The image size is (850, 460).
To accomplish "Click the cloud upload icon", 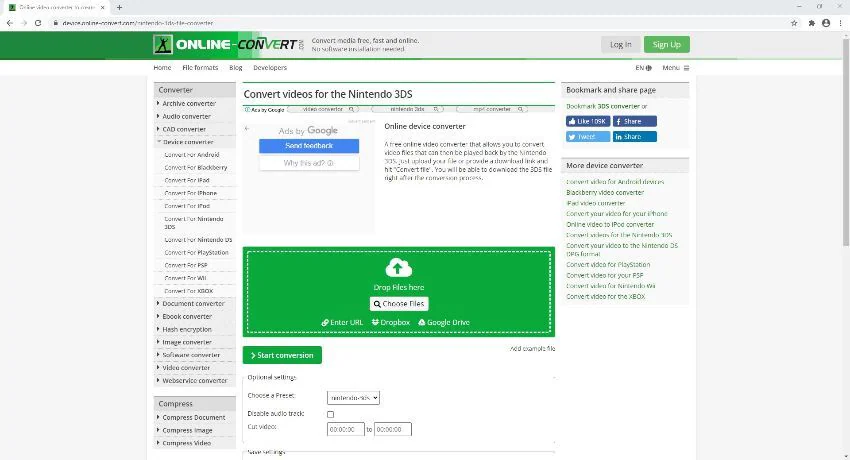I will coord(398,268).
